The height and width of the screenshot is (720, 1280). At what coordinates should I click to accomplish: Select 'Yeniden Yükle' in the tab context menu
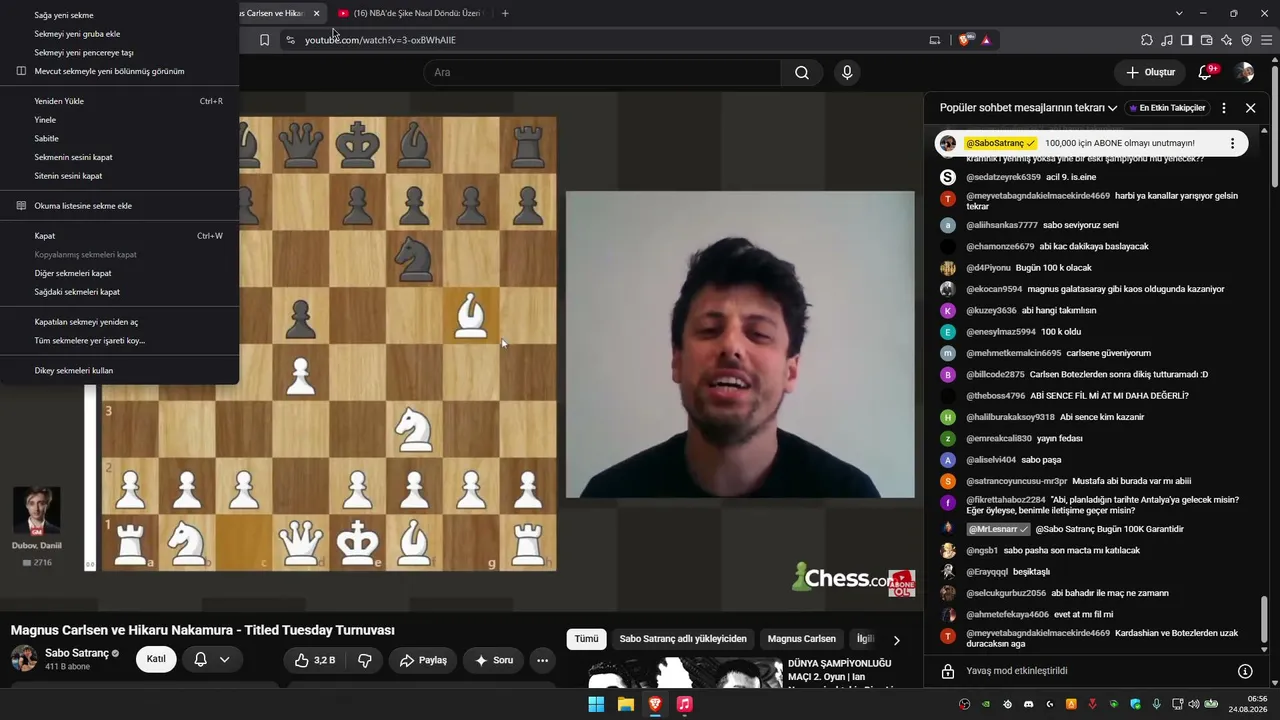click(120, 101)
